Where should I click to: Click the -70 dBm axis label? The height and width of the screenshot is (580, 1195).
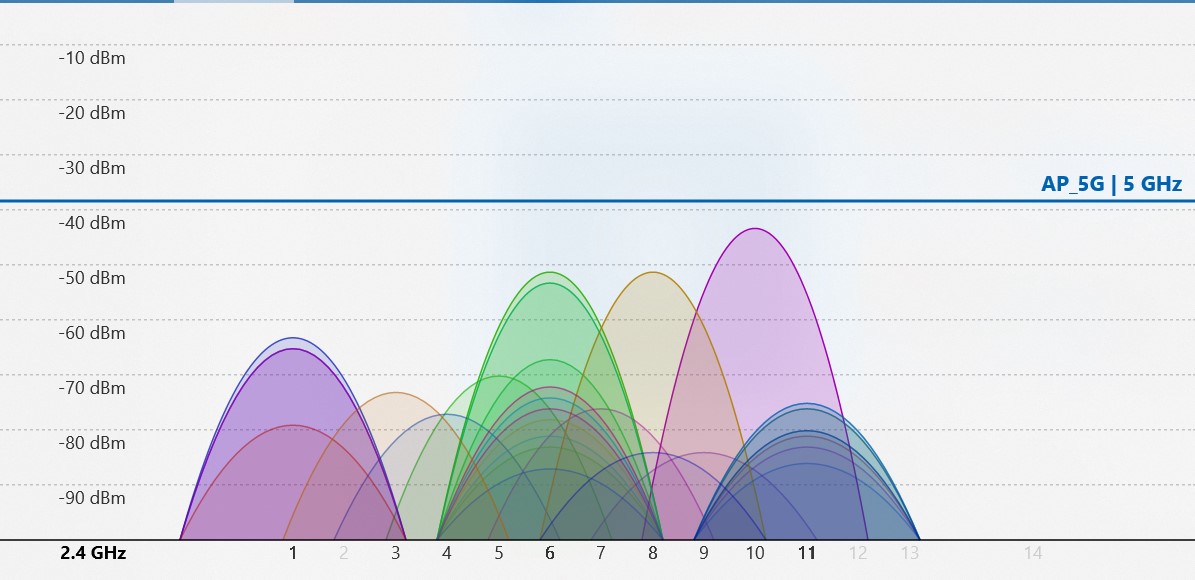92,388
